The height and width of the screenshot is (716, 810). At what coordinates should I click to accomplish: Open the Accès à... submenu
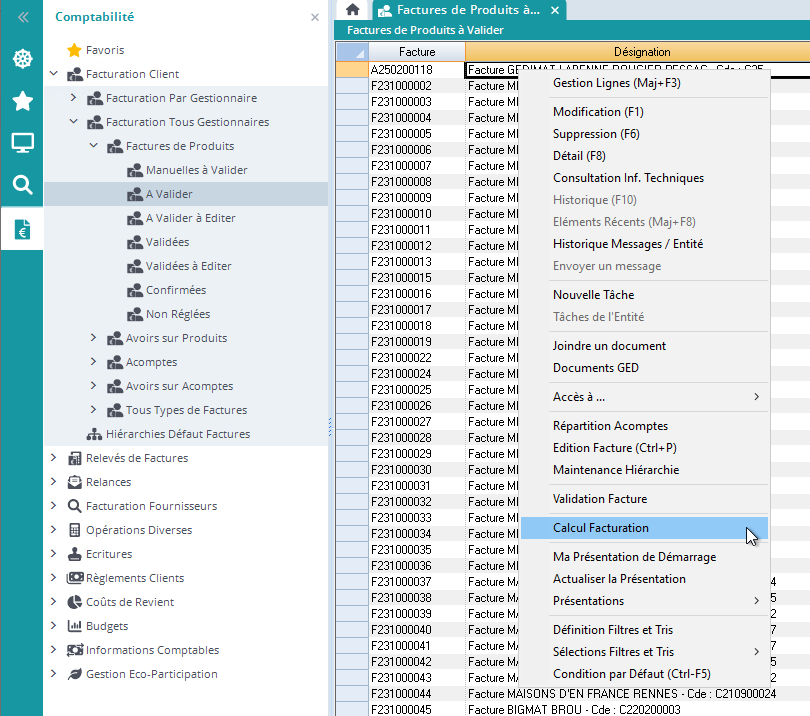[x=579, y=397]
